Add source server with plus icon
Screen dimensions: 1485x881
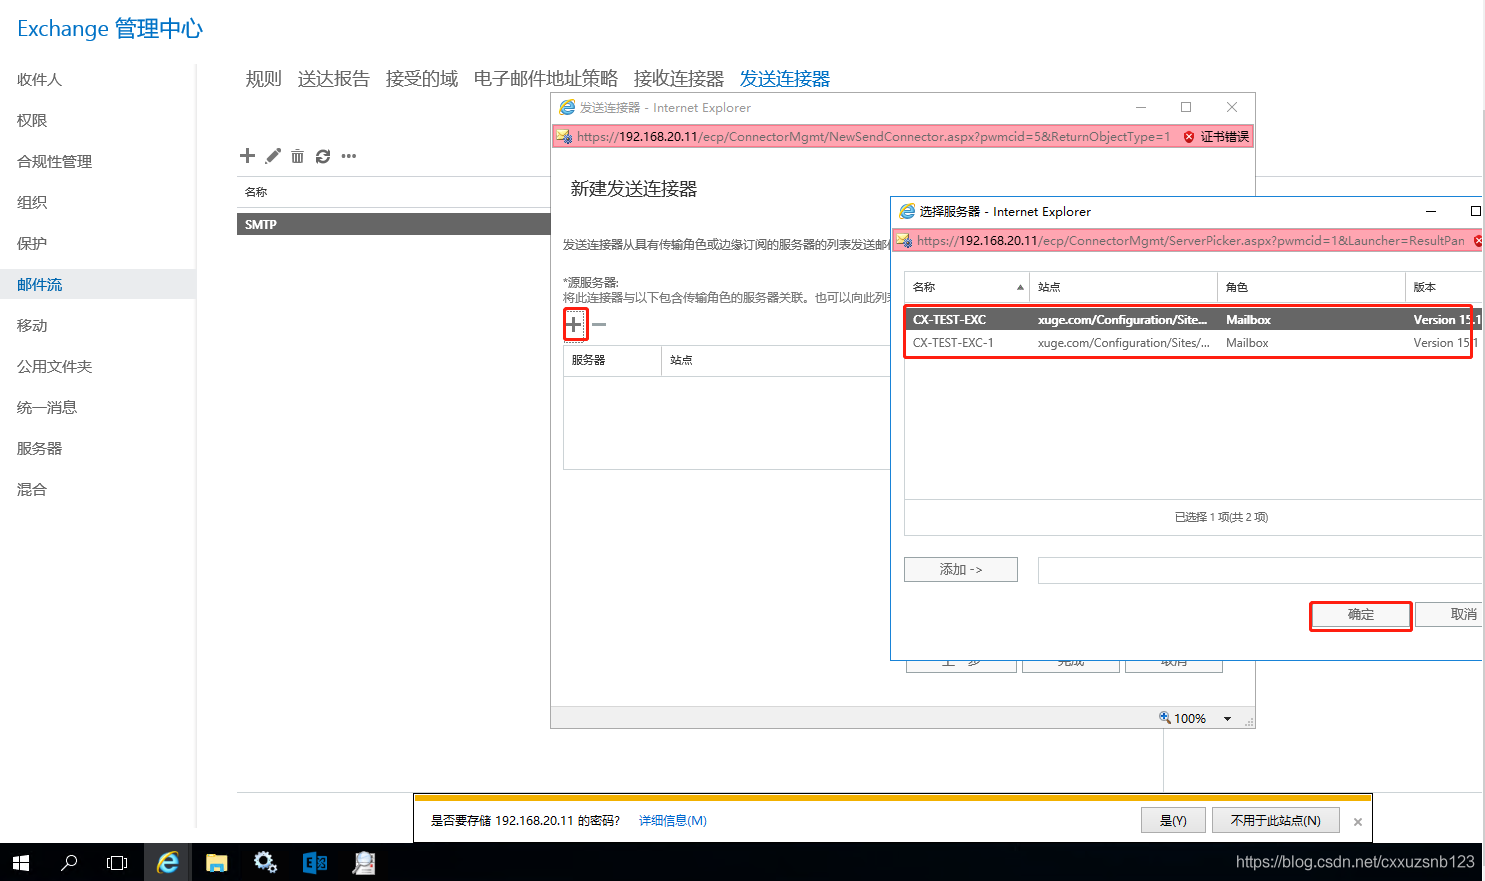(574, 324)
